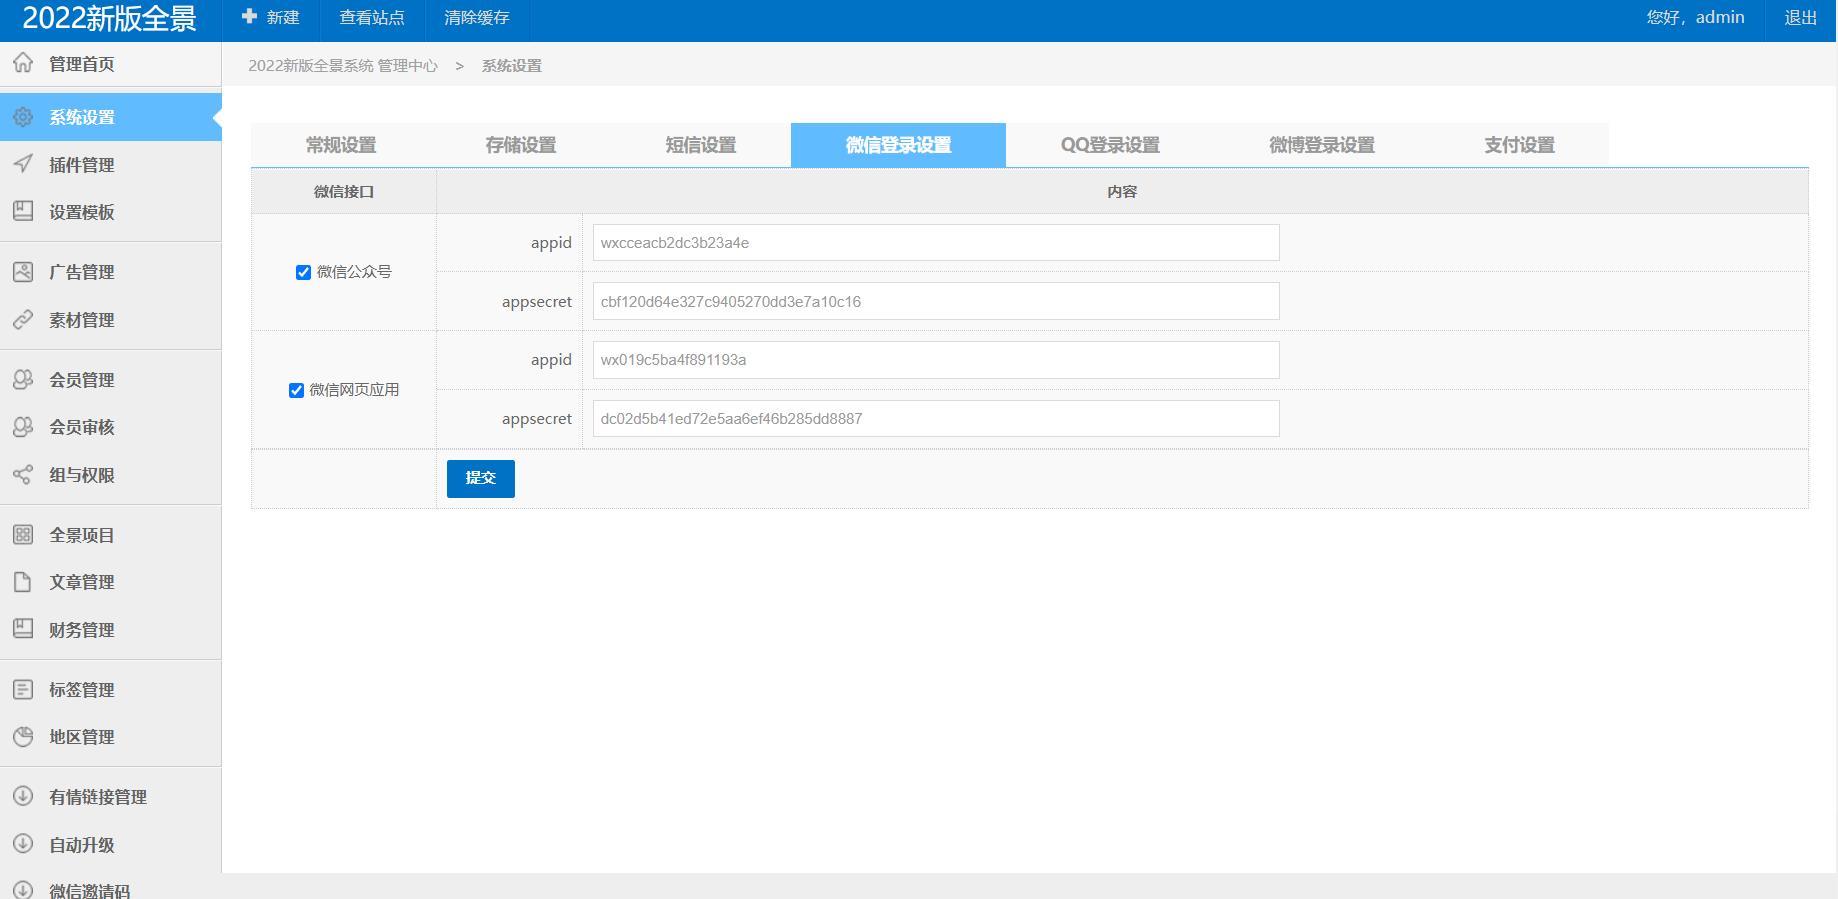The width and height of the screenshot is (1838, 899).
Task: Click the 提交 submit button
Action: [481, 478]
